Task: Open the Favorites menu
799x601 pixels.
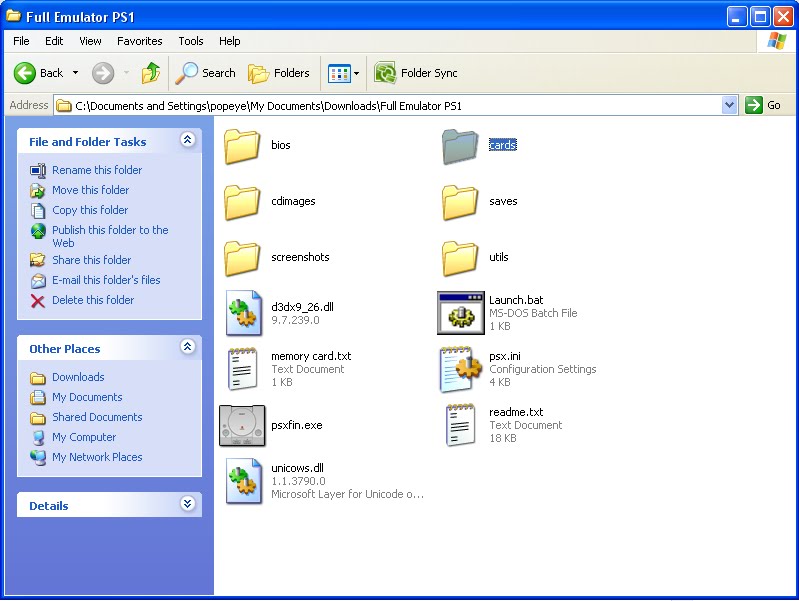Action: 140,41
